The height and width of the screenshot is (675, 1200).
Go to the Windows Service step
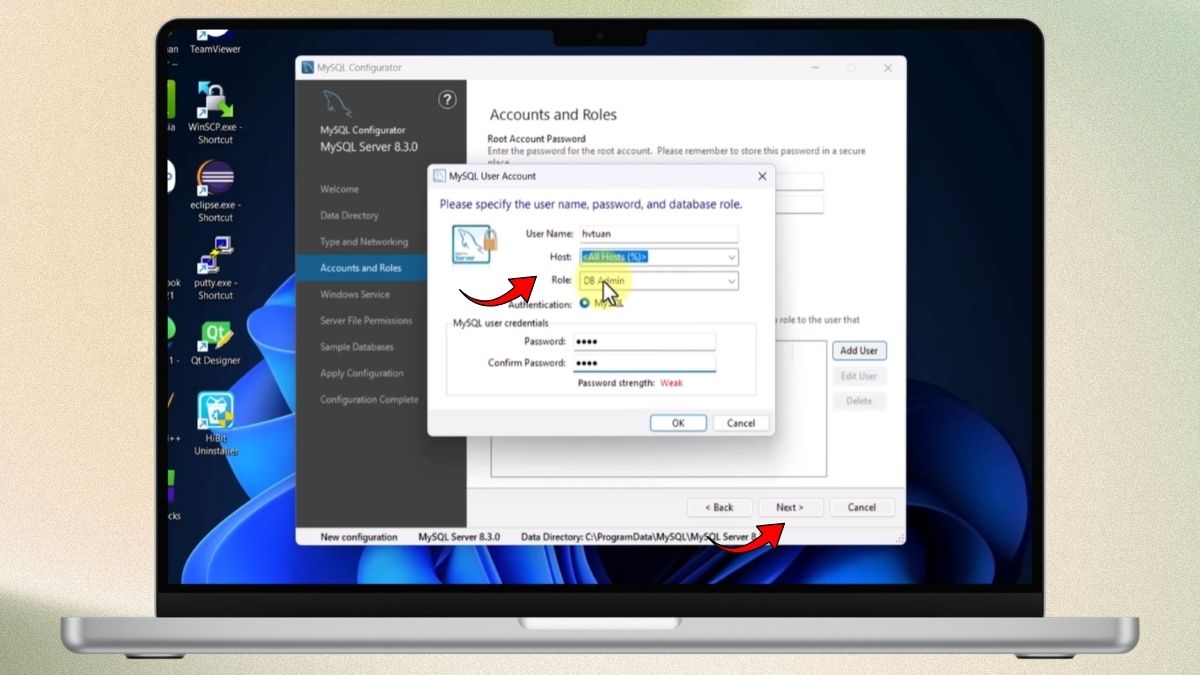[x=355, y=294]
